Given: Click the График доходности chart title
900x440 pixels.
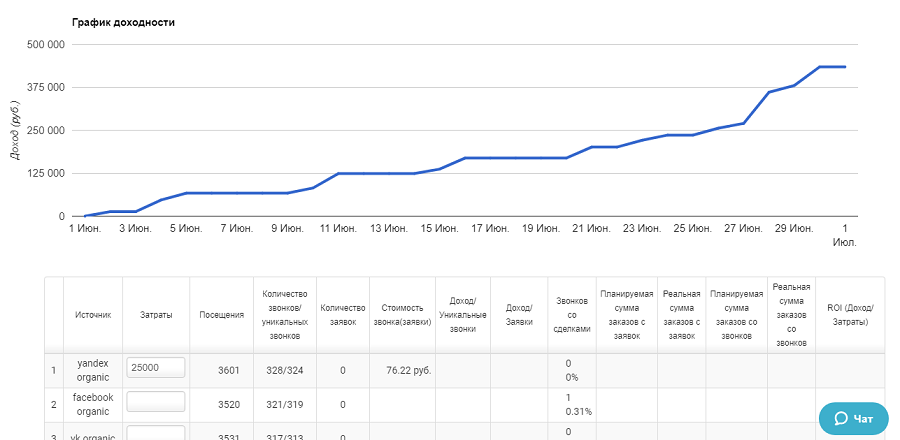Looking at the screenshot, I should coord(123,23).
